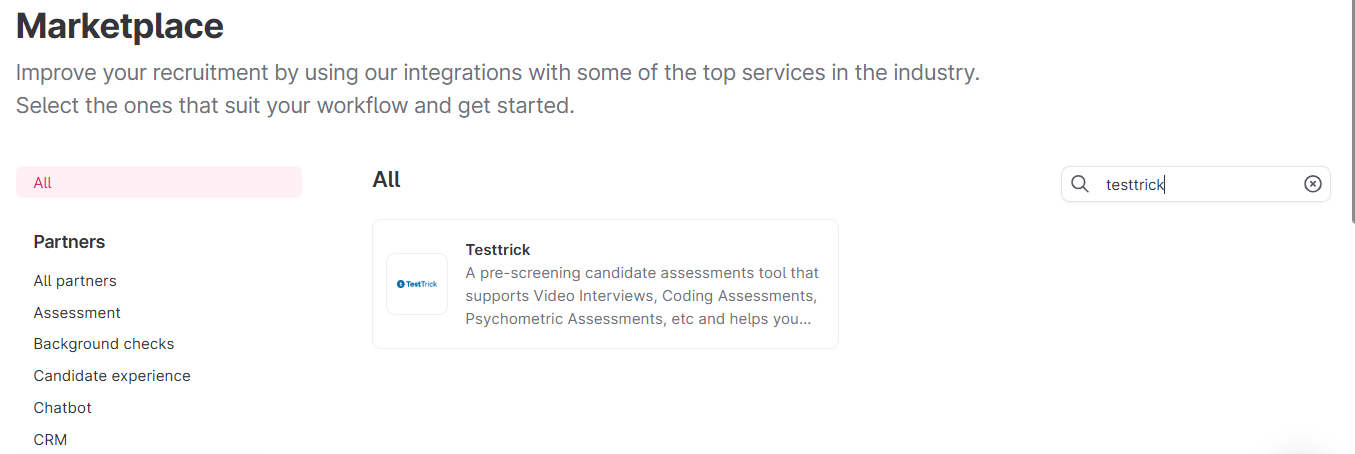This screenshot has width=1355, height=454.
Task: Open the All partners category
Action: 75,281
